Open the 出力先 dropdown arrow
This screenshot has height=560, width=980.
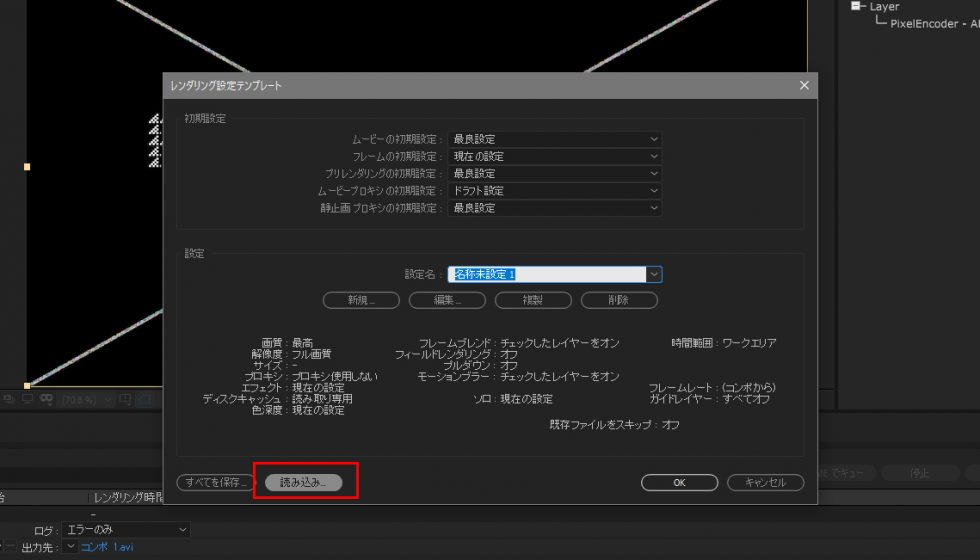(71, 547)
